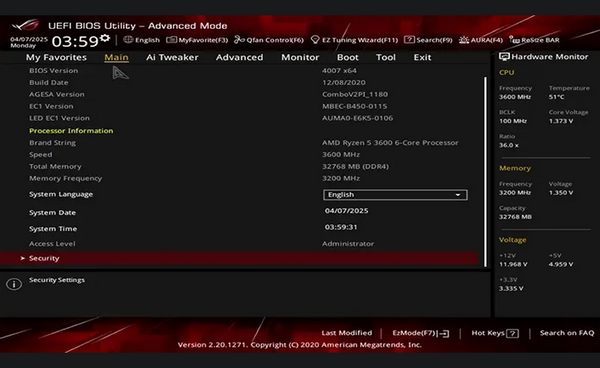Open the Ai Tweaker tab
Screen dimensions: 600x368
click(172, 57)
